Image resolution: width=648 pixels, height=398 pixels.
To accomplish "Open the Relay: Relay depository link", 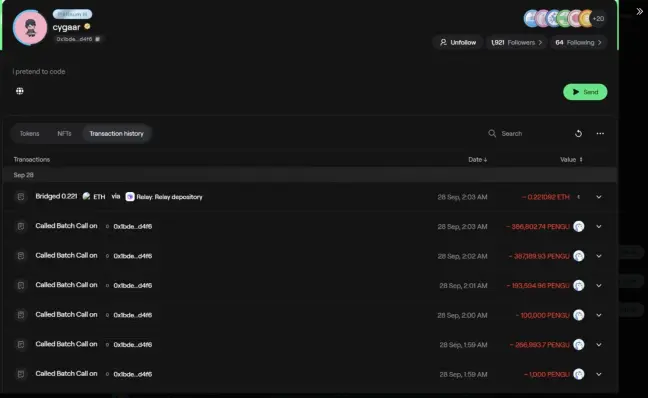I will coord(169,197).
